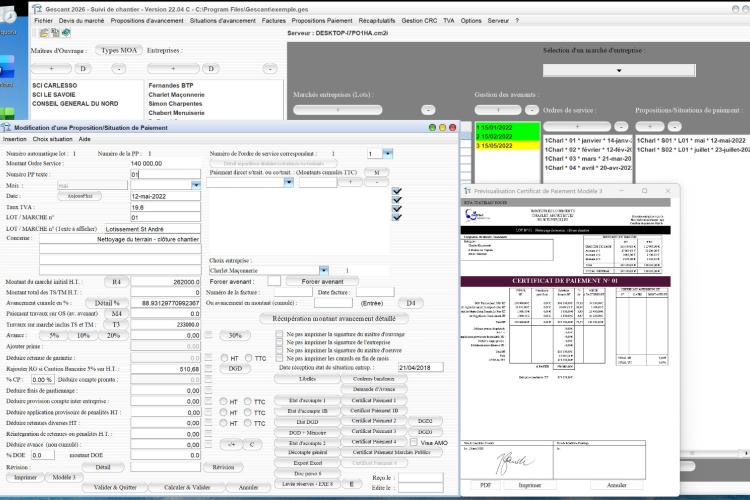Toggle the small Forcer avenant checkbox
This screenshot has width=750, height=500.
point(274,281)
